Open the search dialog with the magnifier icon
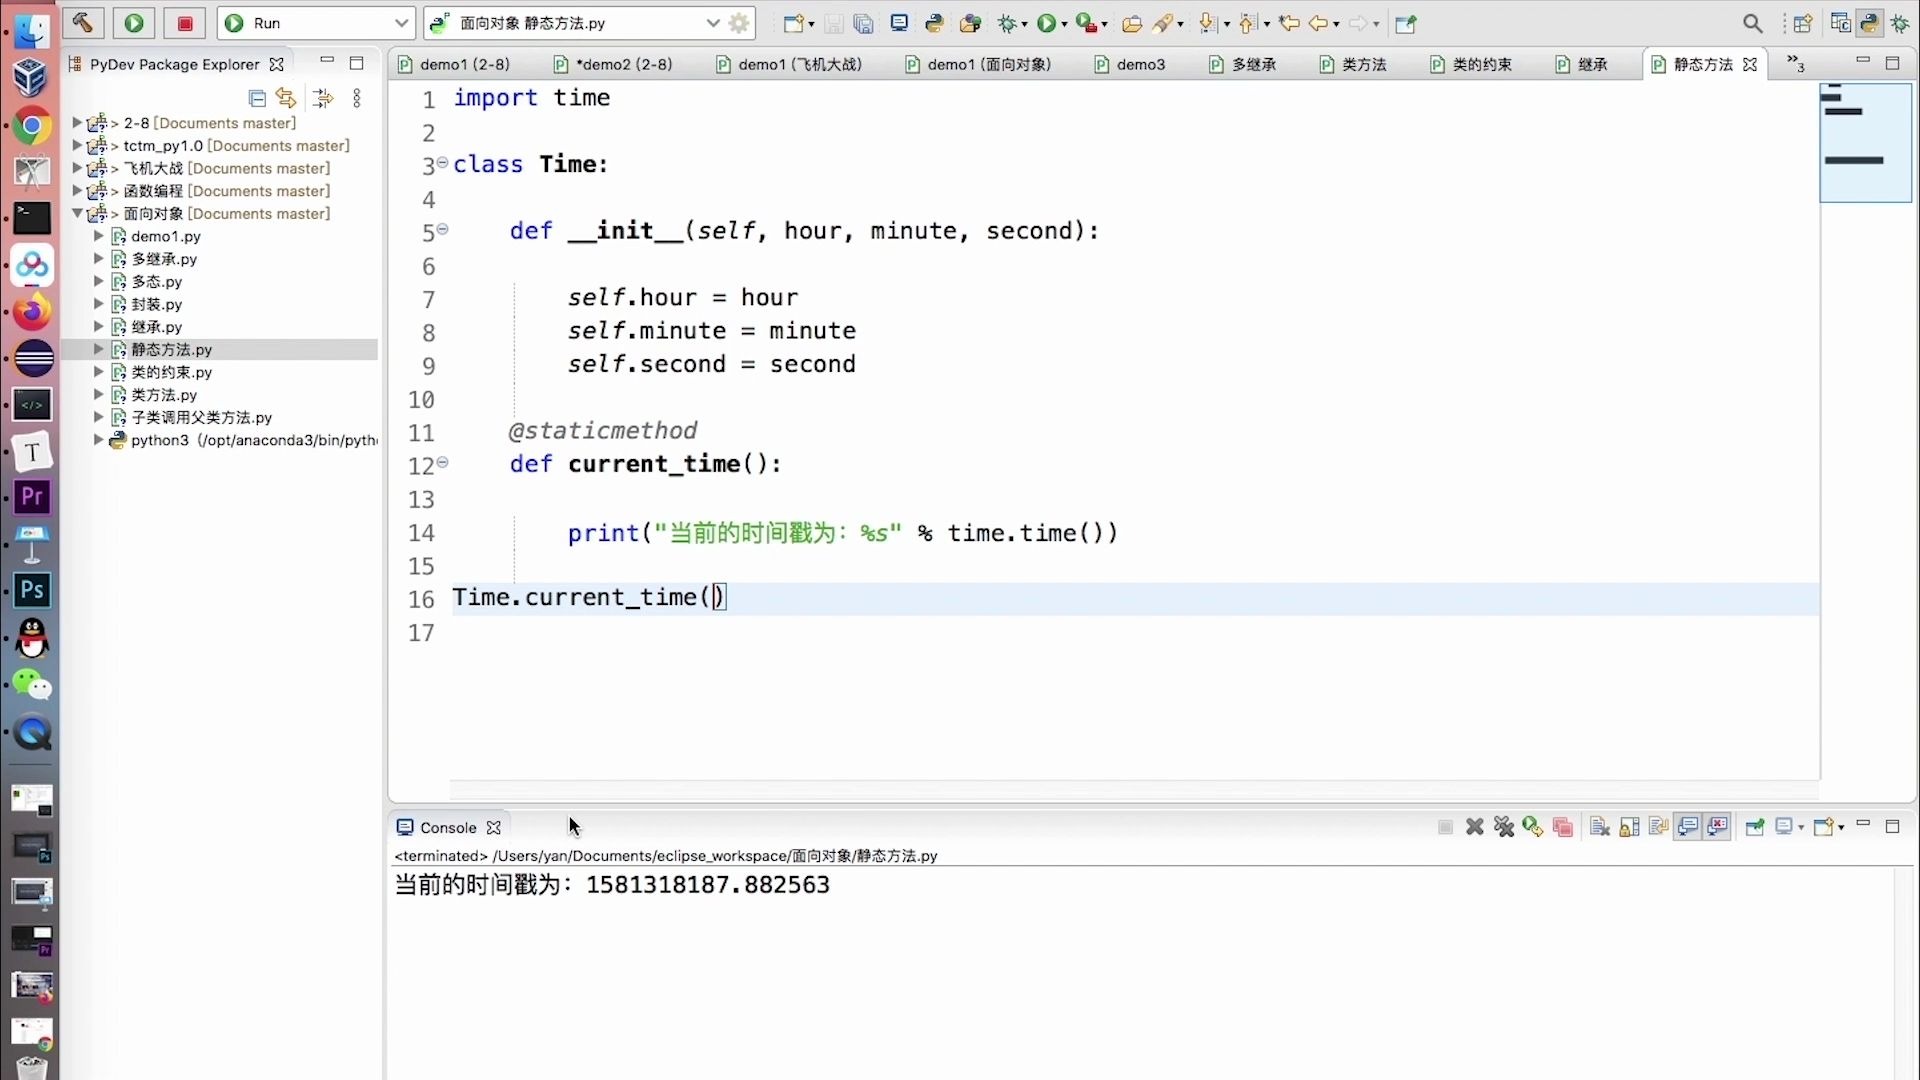1920x1080 pixels. point(1753,22)
